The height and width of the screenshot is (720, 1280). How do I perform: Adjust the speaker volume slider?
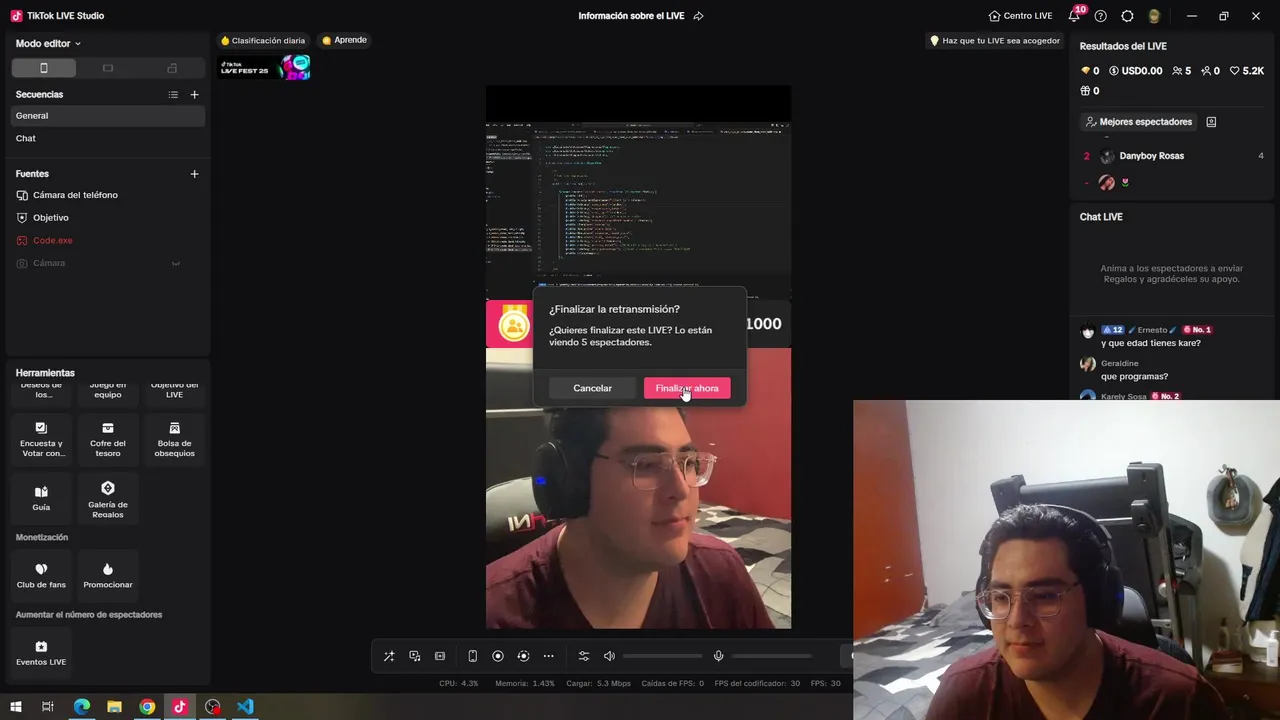(662, 656)
